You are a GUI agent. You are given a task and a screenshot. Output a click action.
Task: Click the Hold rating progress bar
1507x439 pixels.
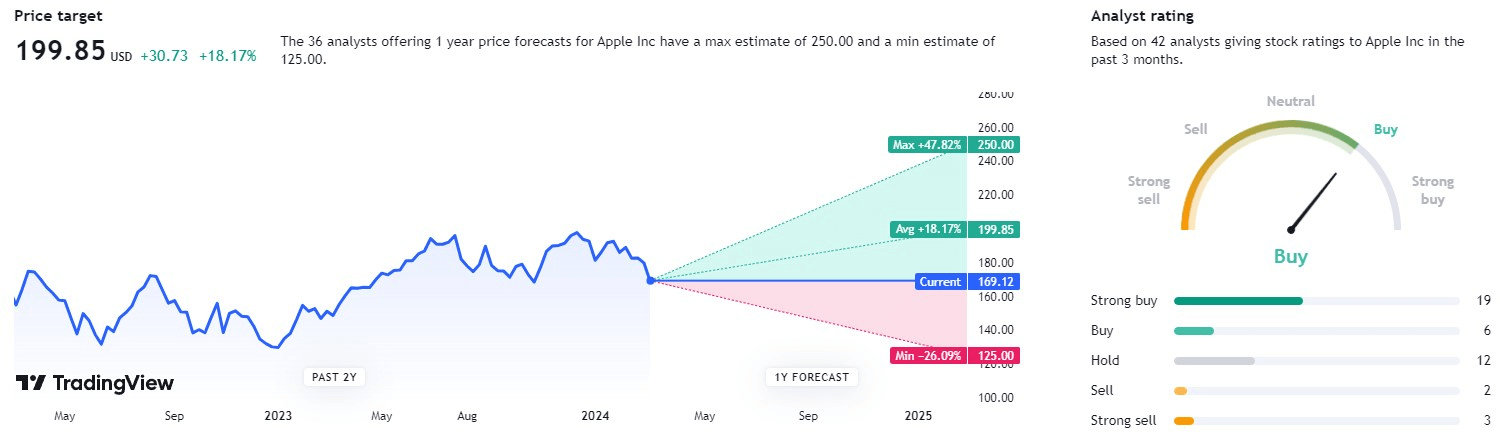[x=1315, y=361]
